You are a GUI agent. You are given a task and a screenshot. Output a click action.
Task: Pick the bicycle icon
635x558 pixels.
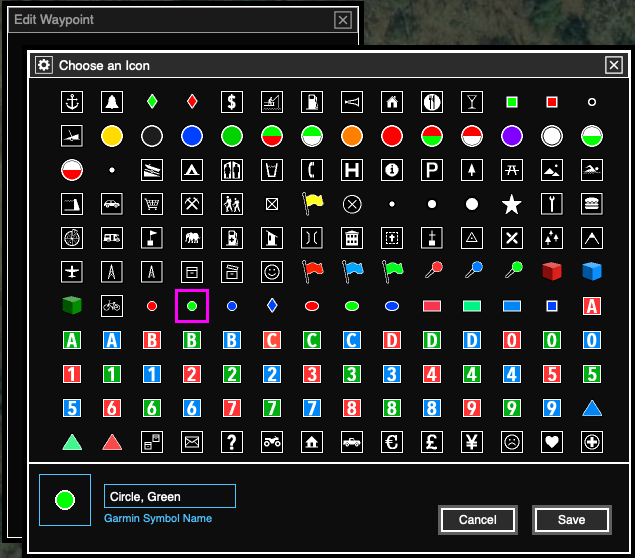coord(112,306)
